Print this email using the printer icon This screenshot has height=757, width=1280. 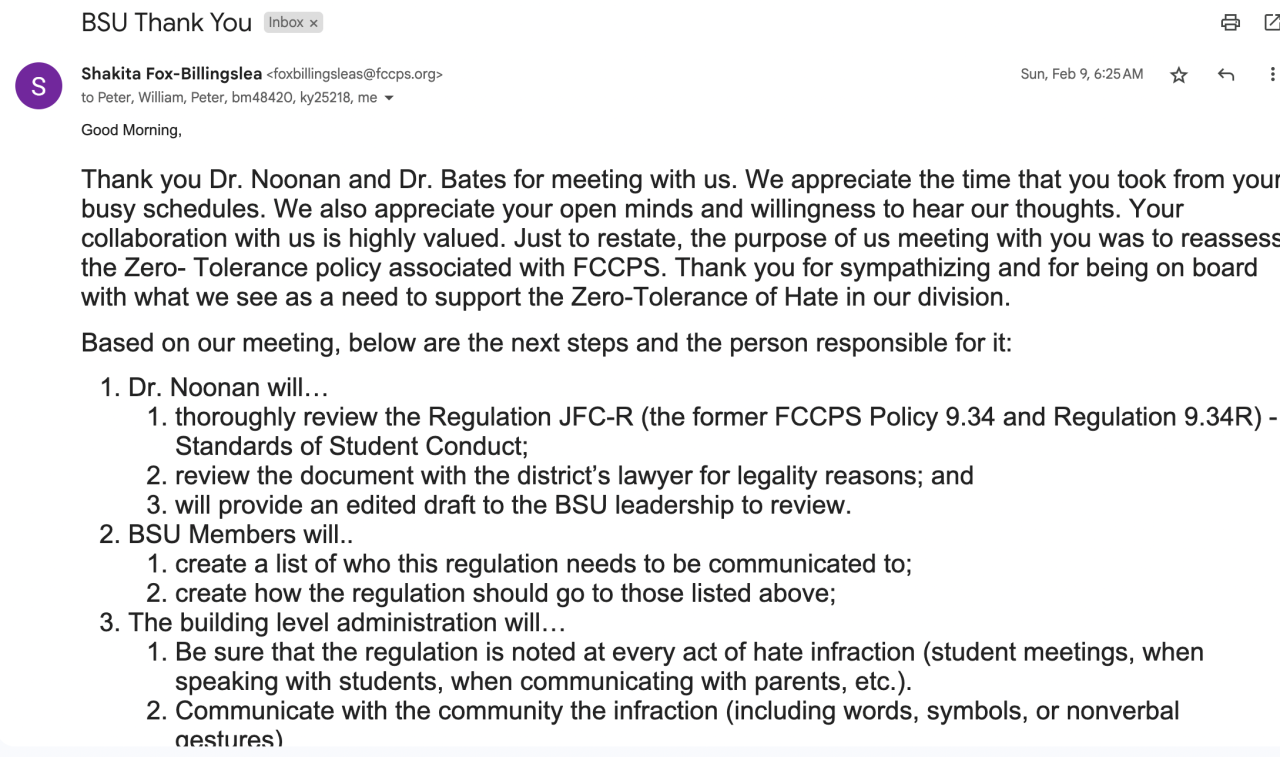pos(1230,23)
